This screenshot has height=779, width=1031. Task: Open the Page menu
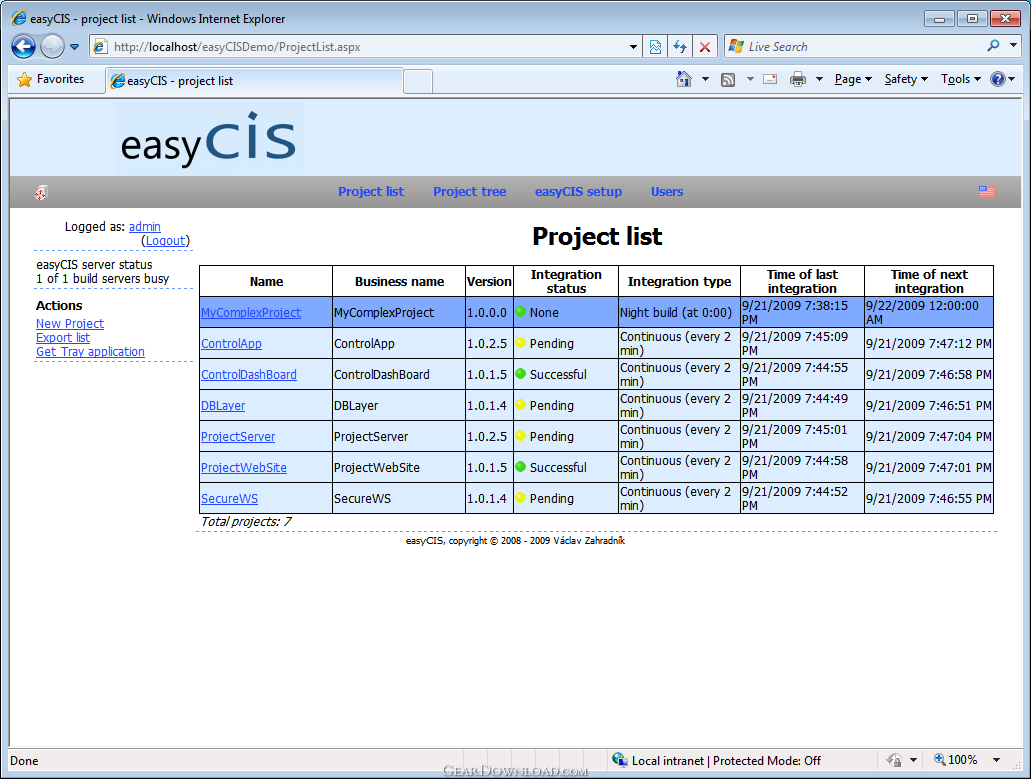coord(853,80)
